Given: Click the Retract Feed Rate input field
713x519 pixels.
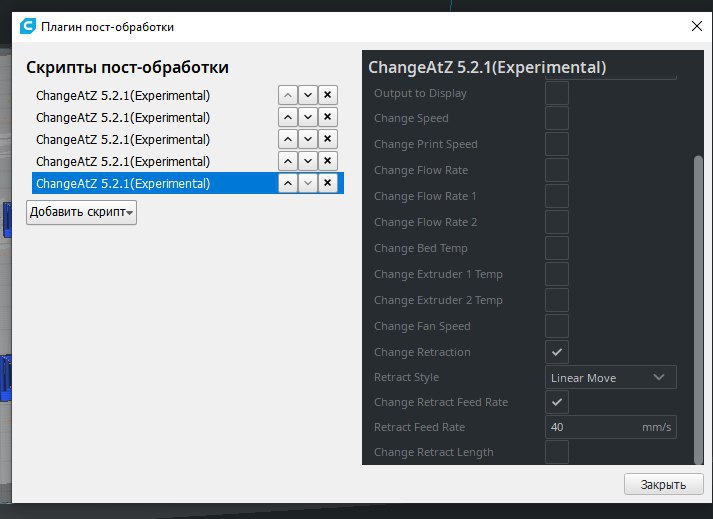Looking at the screenshot, I should click(x=611, y=427).
